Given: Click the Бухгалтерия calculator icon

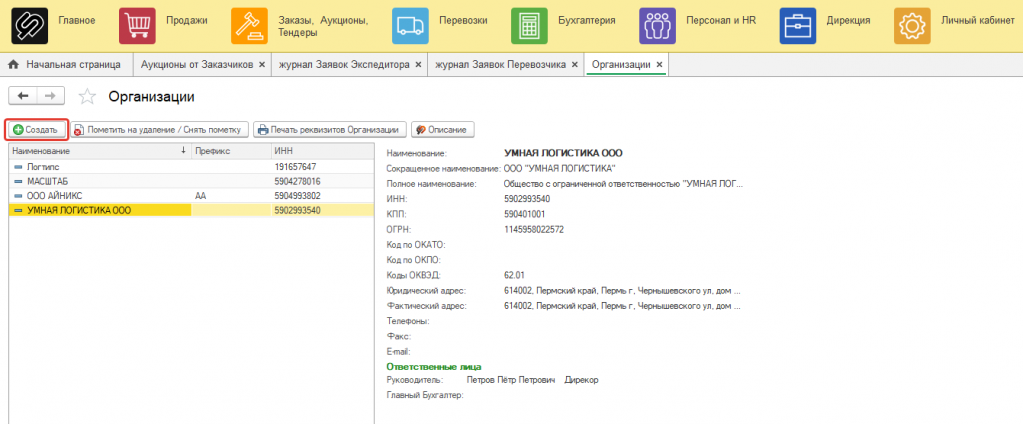Looking at the screenshot, I should click(x=529, y=25).
